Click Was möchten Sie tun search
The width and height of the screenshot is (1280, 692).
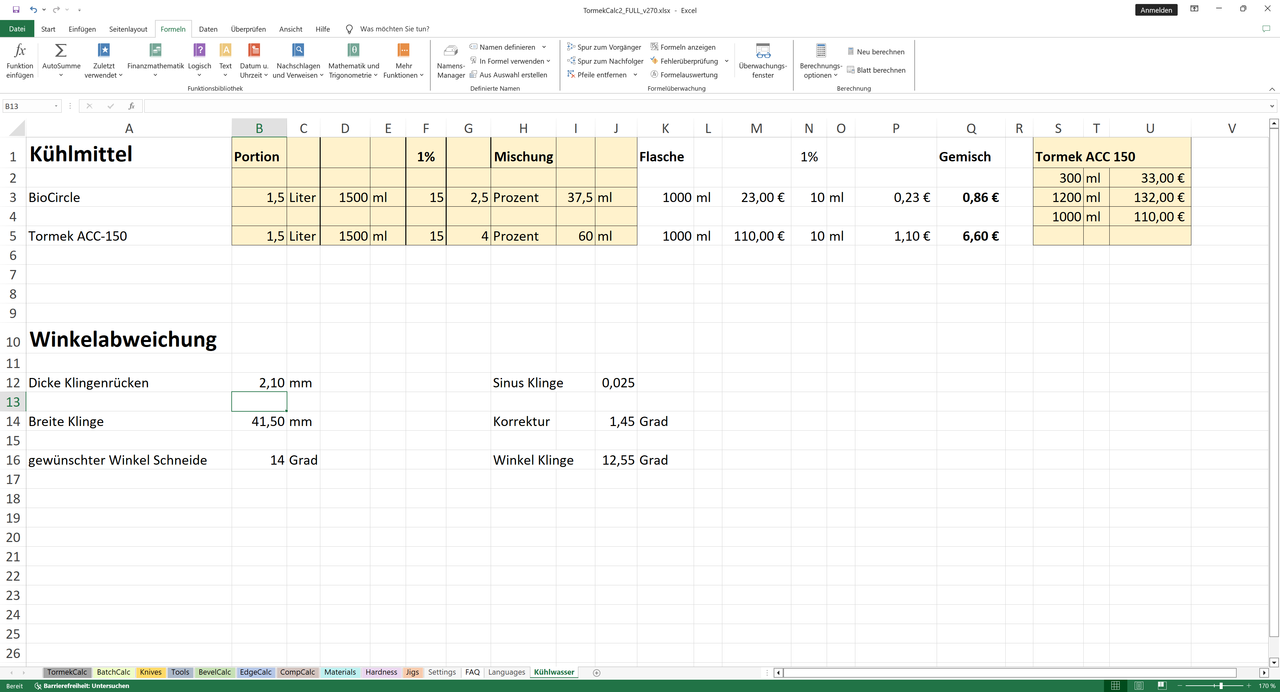394,29
